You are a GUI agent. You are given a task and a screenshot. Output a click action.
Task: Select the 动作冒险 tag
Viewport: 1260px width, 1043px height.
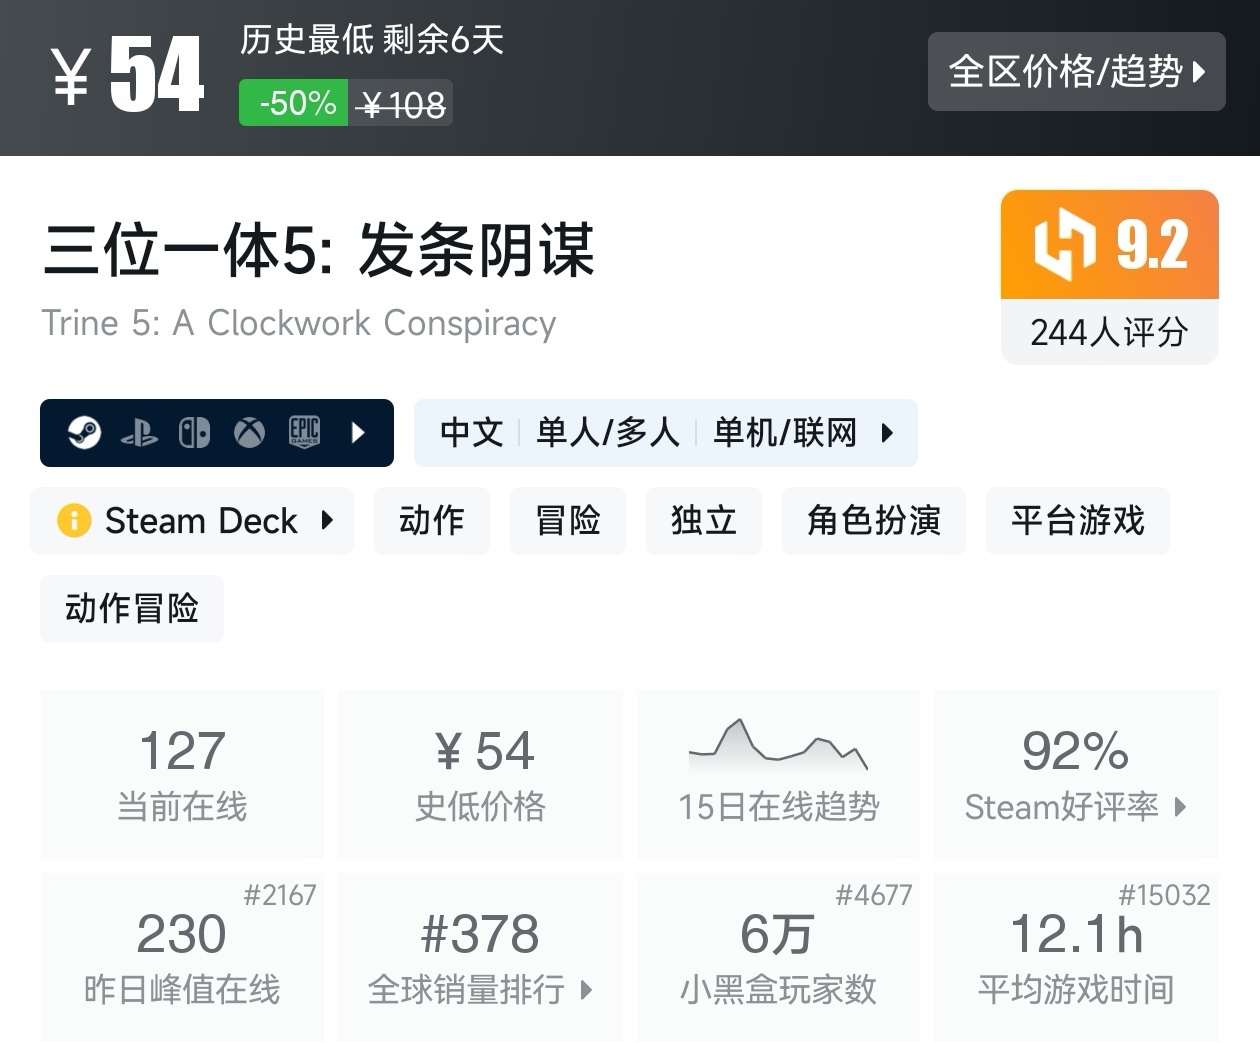pyautogui.click(x=132, y=608)
